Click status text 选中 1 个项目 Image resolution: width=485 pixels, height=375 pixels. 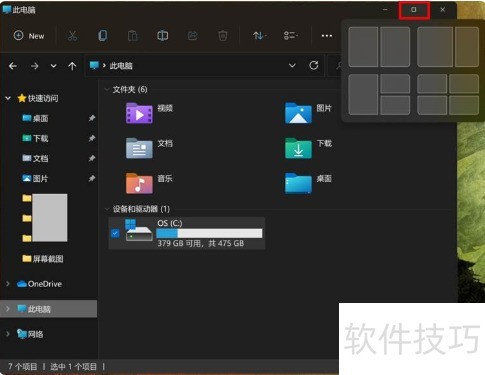tap(73, 367)
